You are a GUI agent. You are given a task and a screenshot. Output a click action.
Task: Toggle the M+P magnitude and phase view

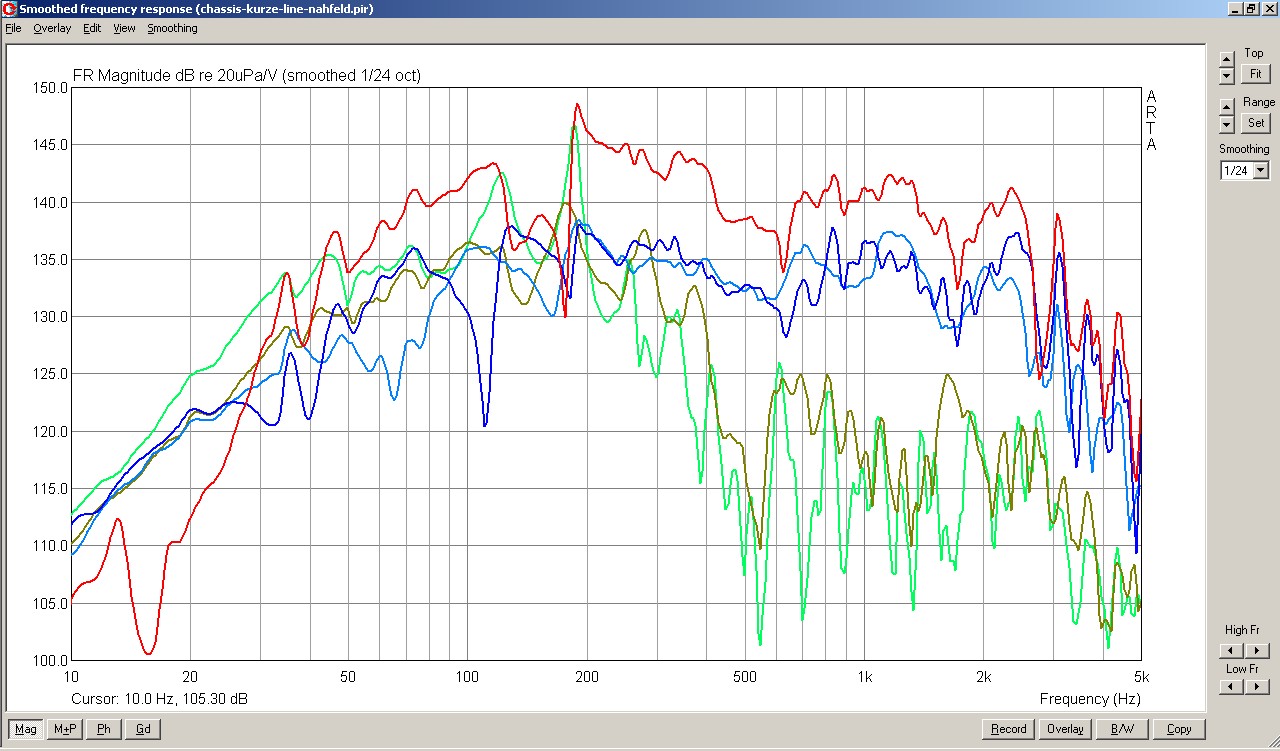click(65, 729)
